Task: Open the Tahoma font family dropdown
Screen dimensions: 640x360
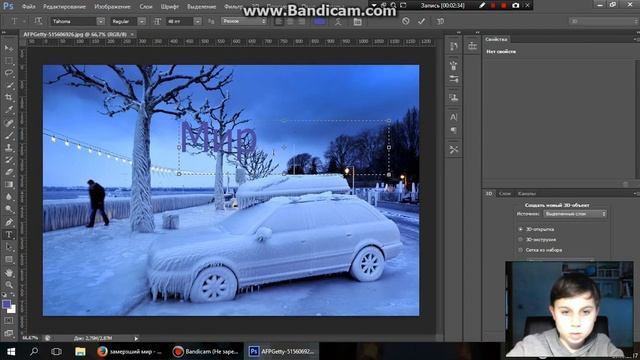Action: coord(100,21)
